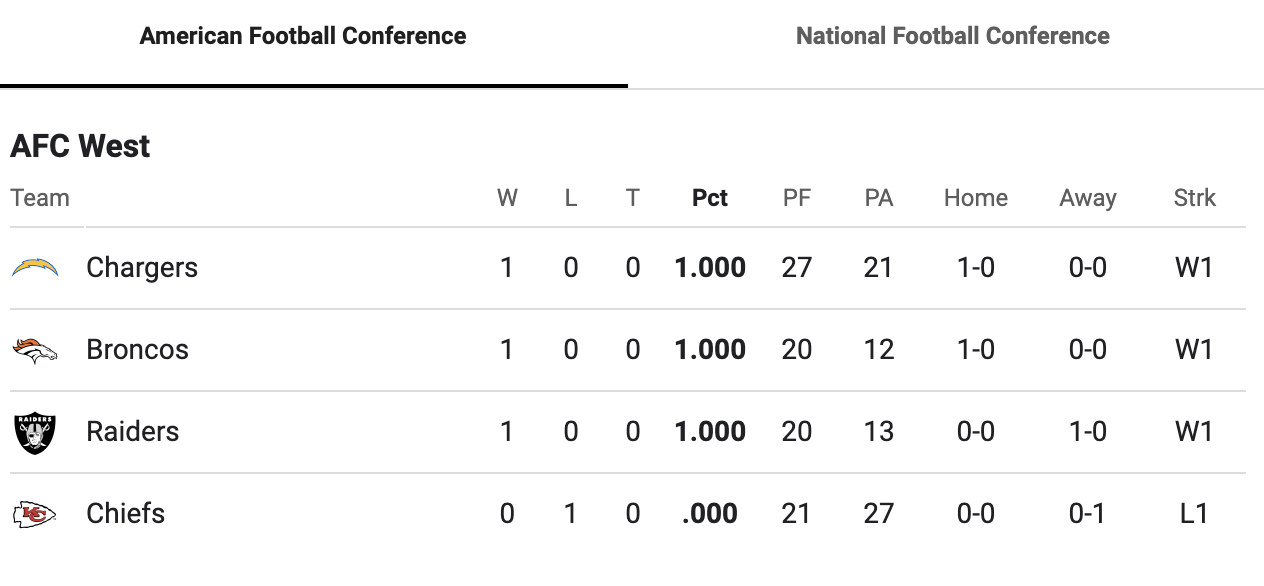Click the Broncos team logo icon
Viewport: 1264px width, 586px height.
[35, 350]
